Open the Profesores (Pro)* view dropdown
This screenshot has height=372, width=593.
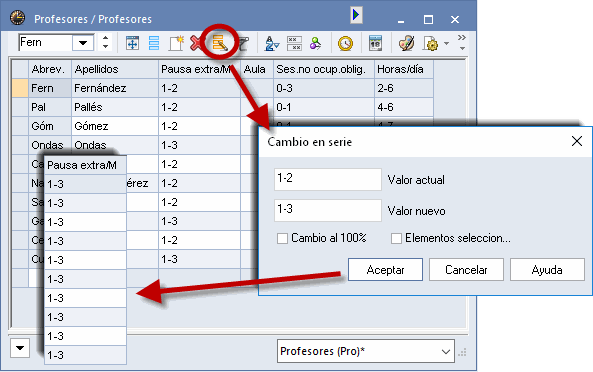click(446, 352)
